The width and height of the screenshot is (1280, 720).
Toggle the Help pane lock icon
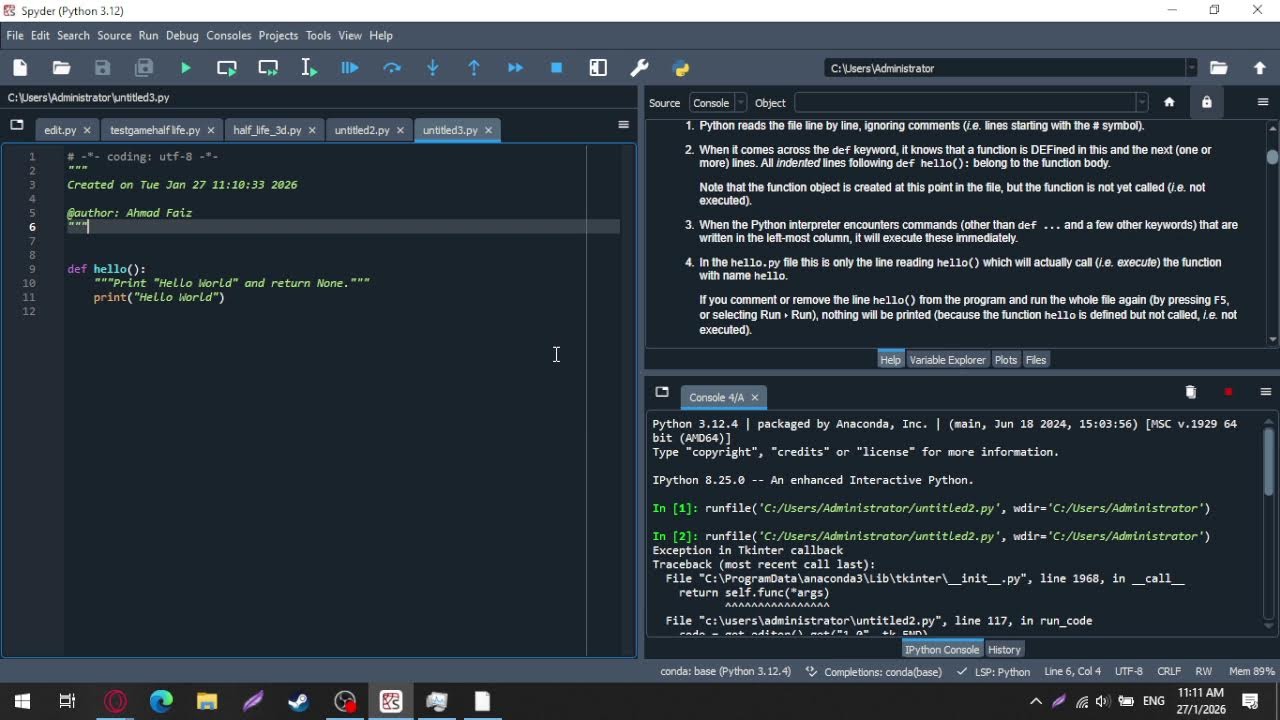(1206, 102)
